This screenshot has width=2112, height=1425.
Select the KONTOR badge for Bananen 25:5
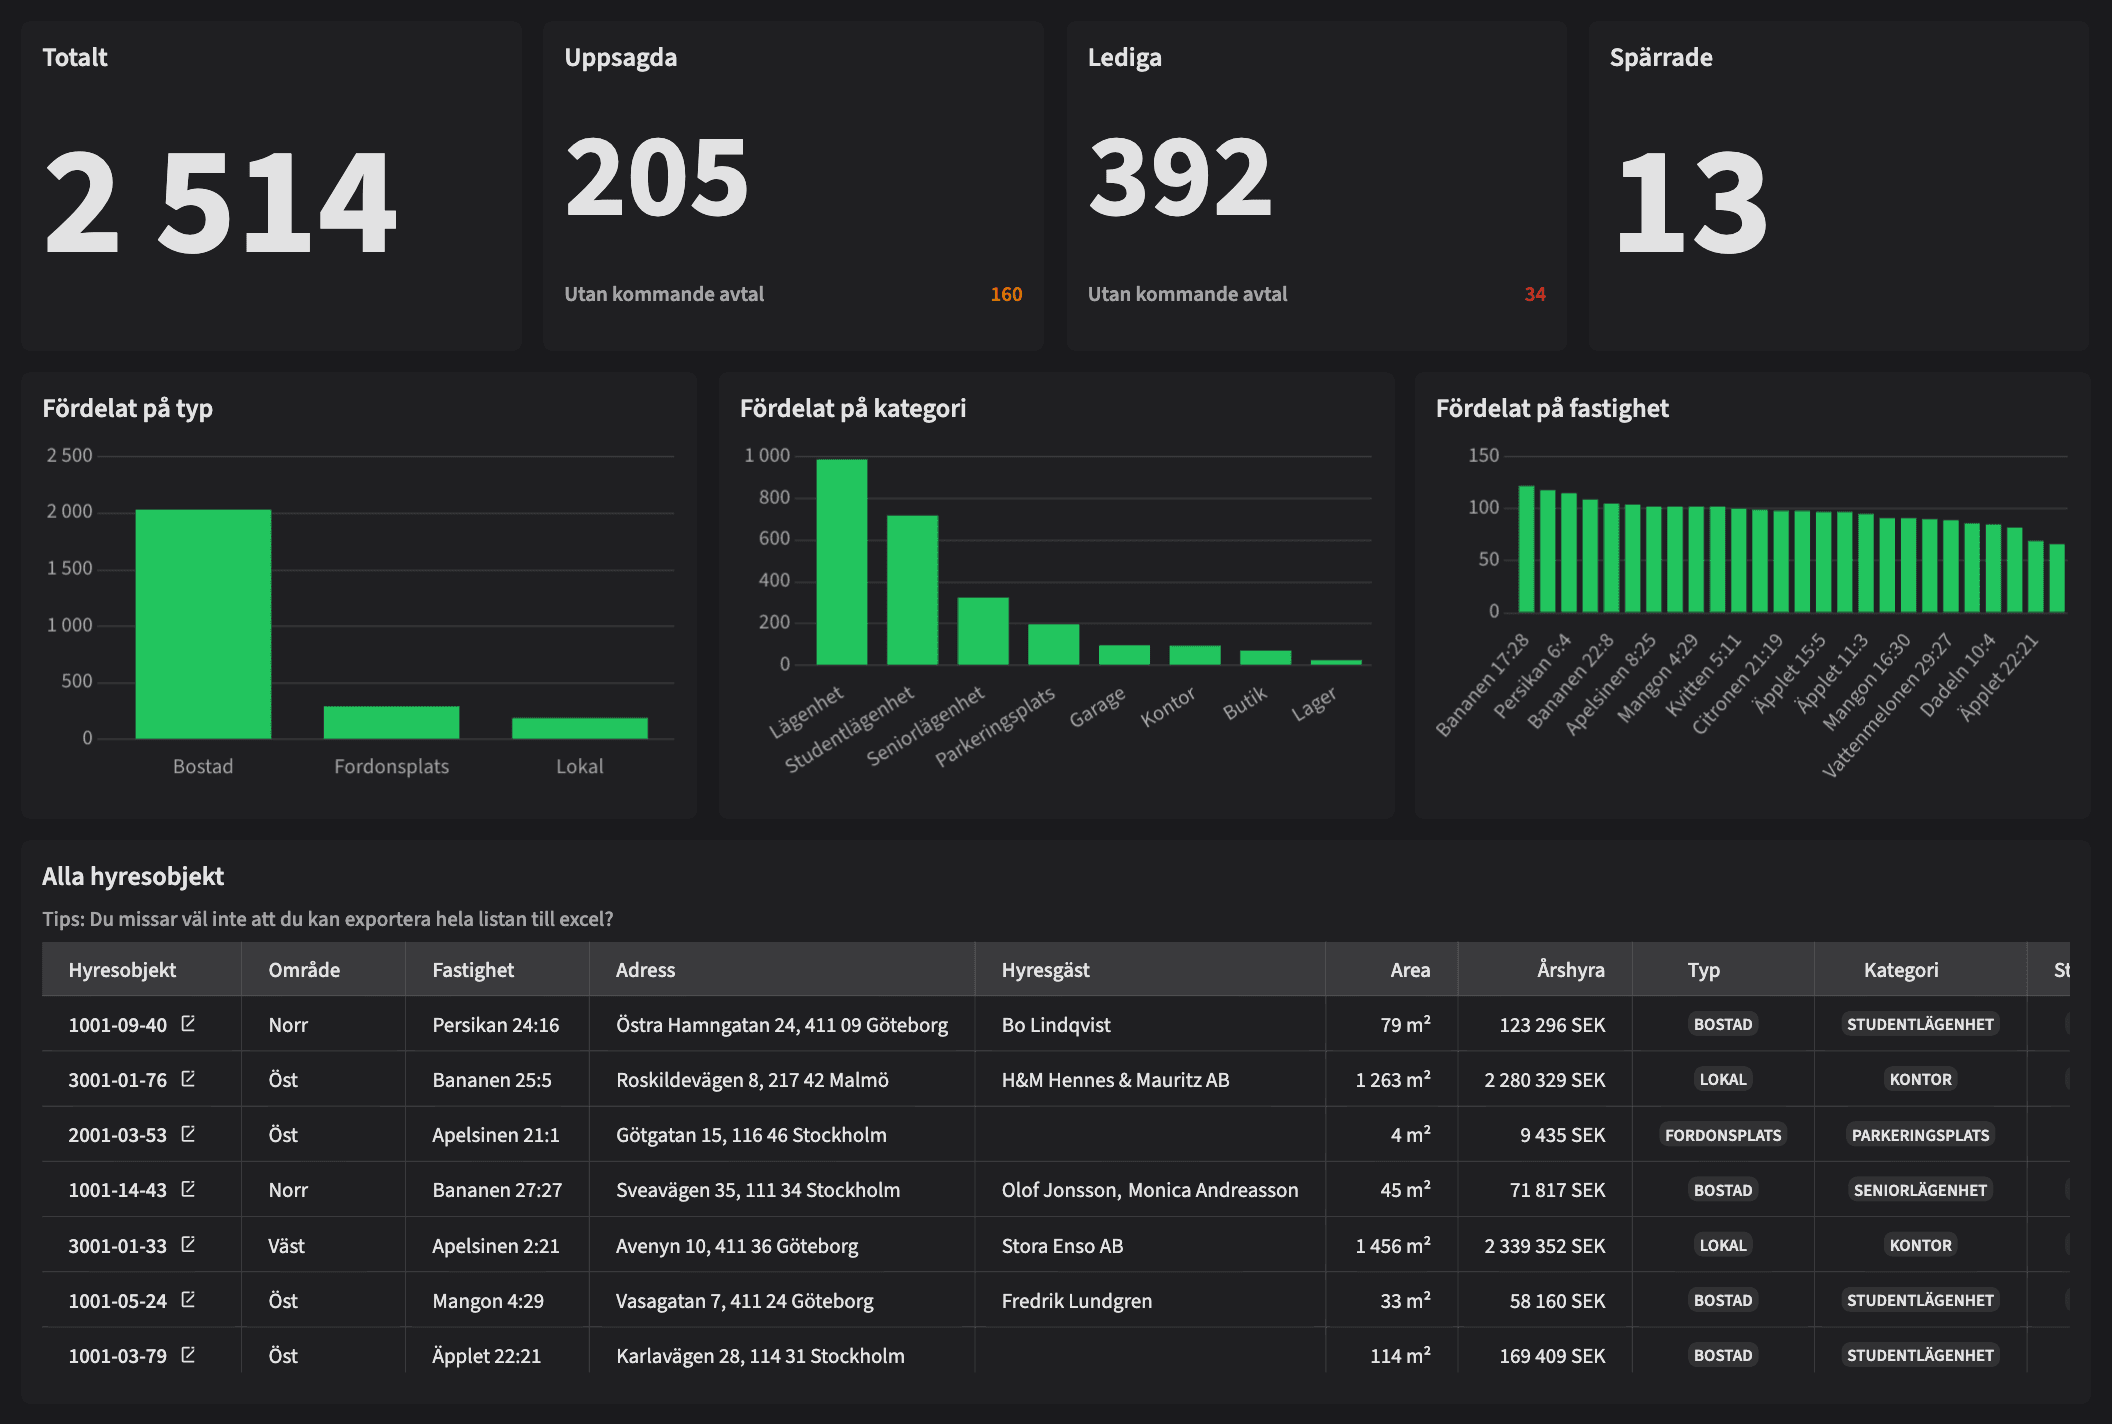coord(1921,1079)
